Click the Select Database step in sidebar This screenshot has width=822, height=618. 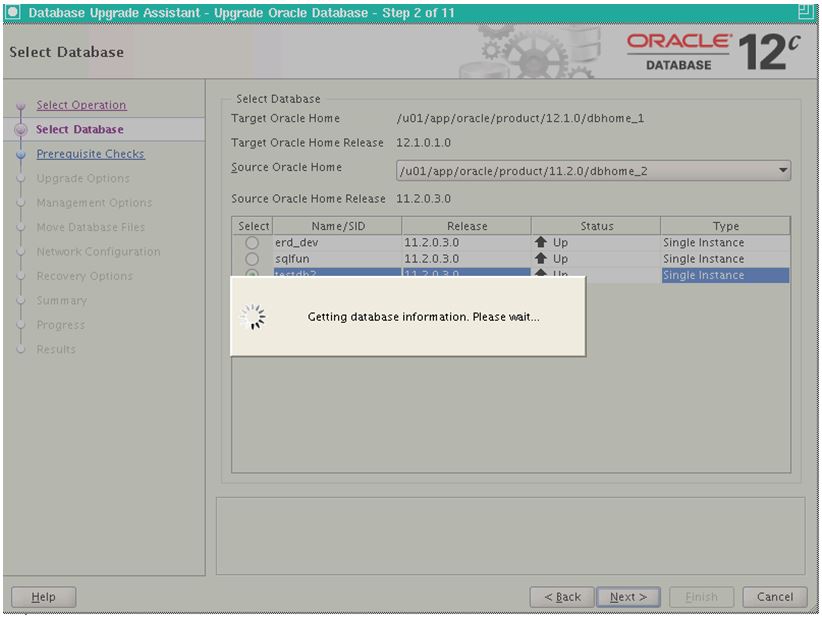coord(80,129)
